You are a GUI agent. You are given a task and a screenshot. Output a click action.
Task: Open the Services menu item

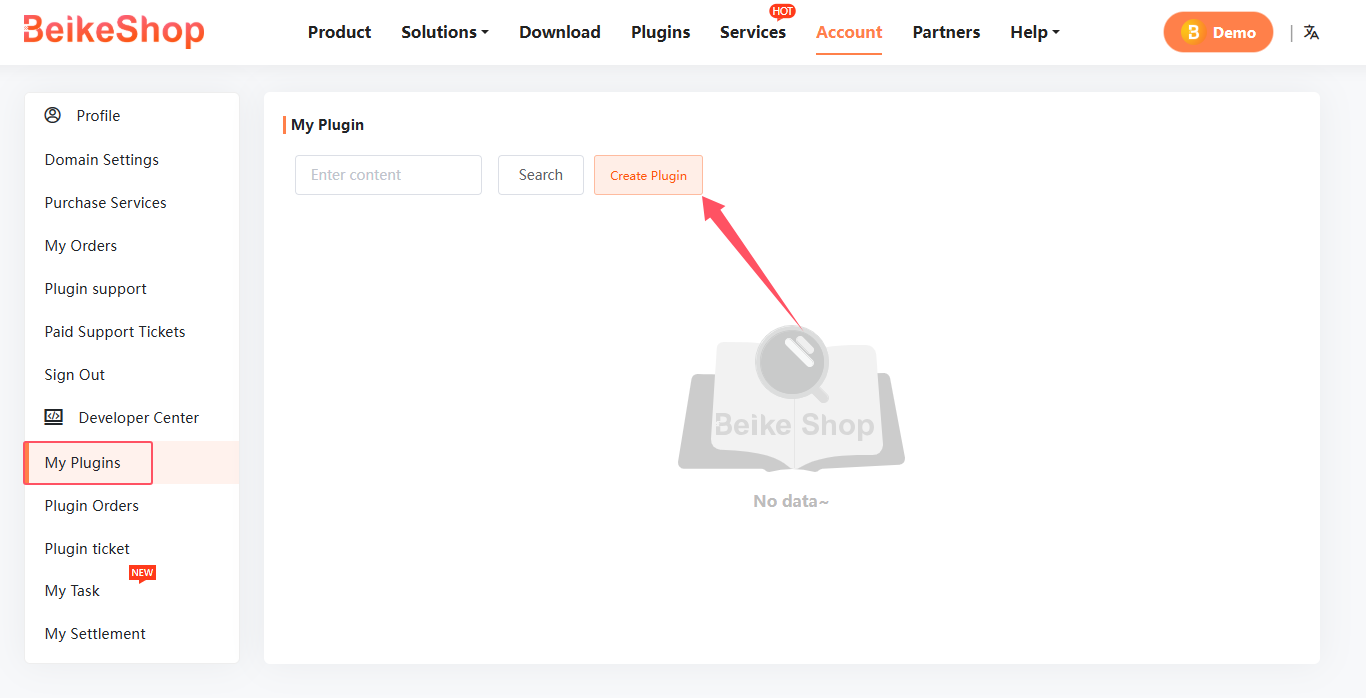point(753,32)
